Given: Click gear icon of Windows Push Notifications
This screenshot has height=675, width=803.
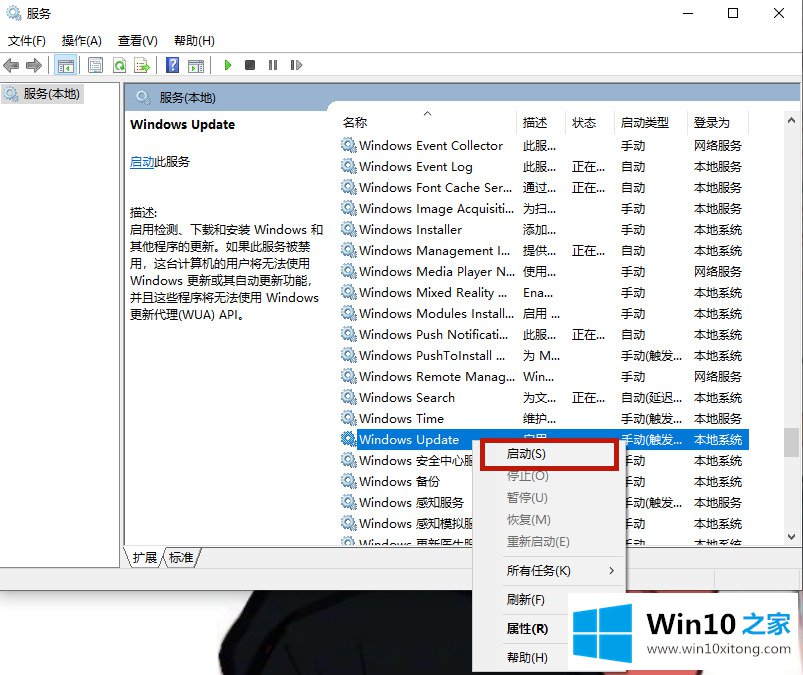Looking at the screenshot, I should 349,334.
